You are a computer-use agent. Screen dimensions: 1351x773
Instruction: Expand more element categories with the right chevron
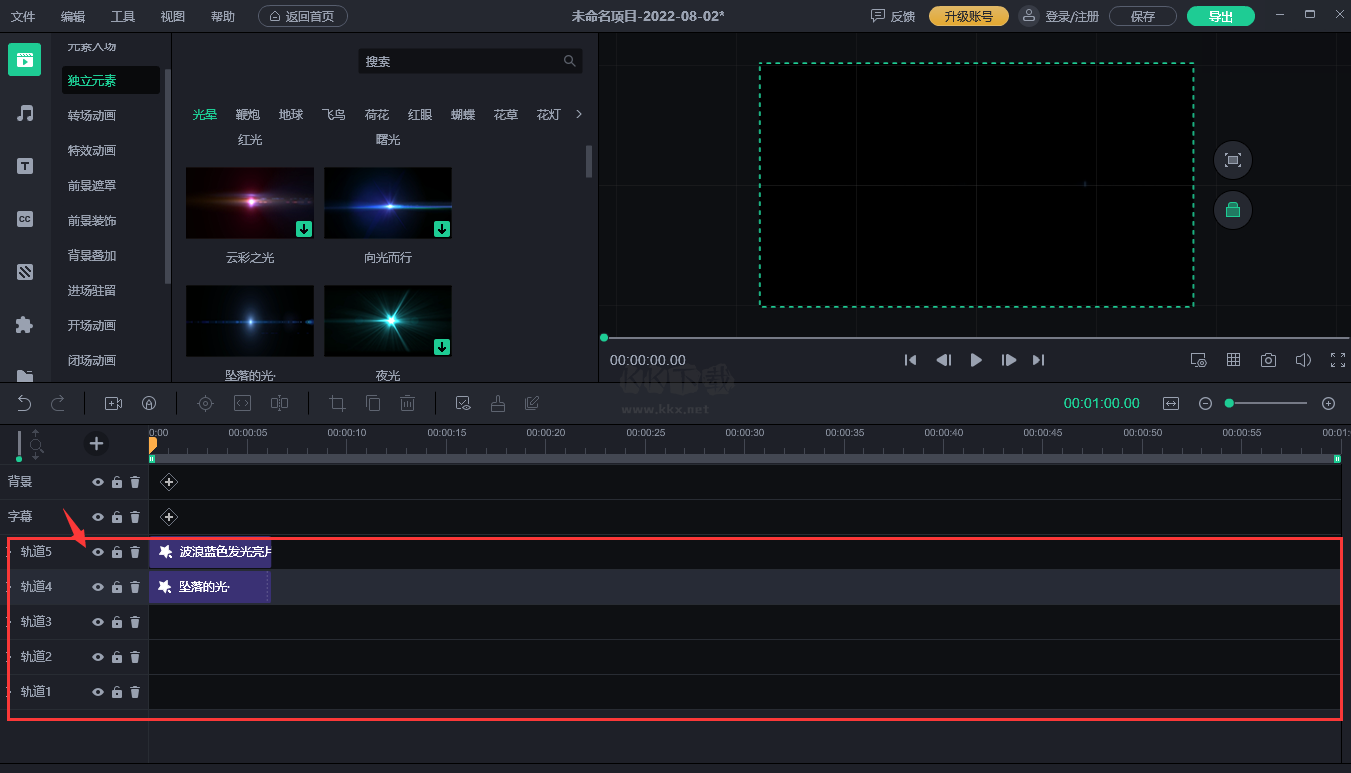click(x=579, y=114)
